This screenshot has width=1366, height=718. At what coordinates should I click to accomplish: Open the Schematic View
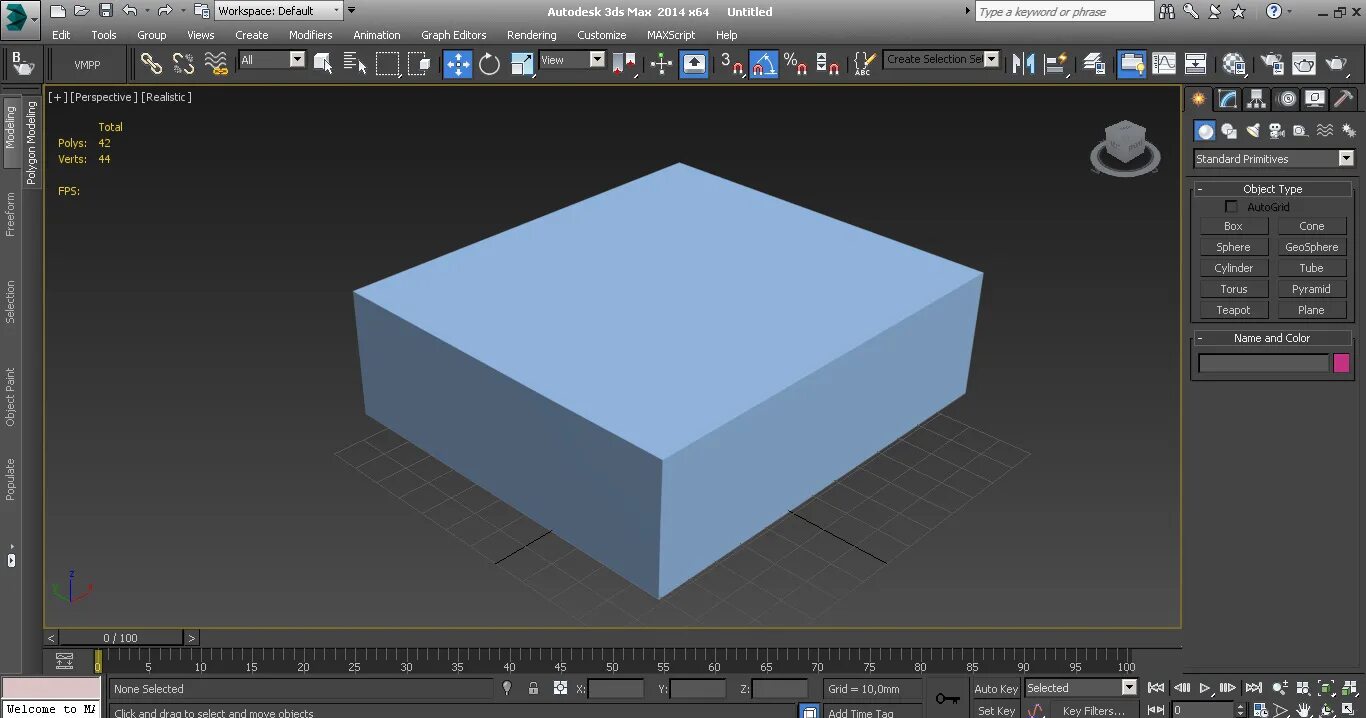1196,64
